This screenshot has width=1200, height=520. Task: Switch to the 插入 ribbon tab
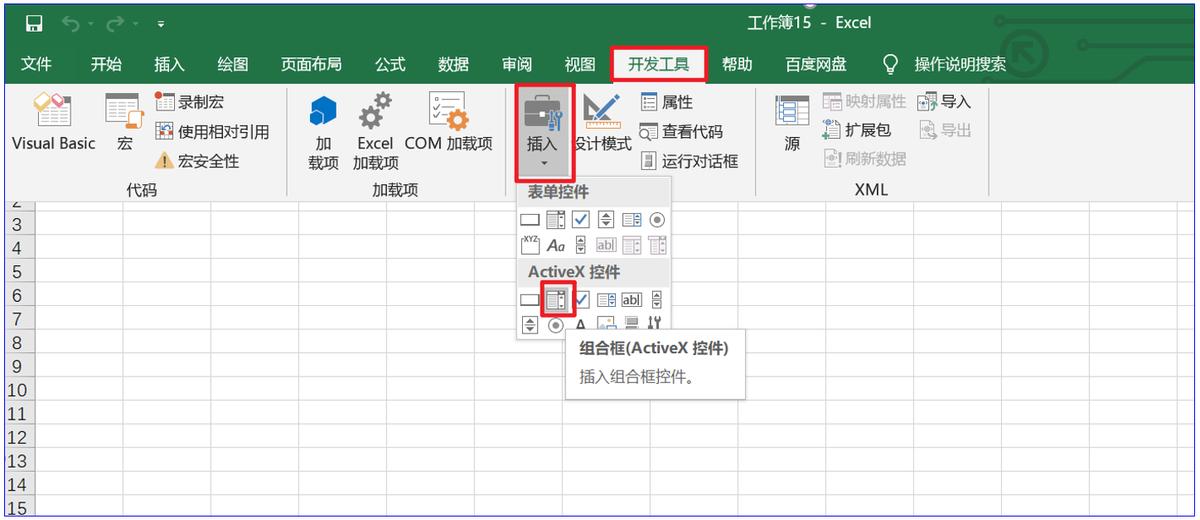tap(169, 64)
